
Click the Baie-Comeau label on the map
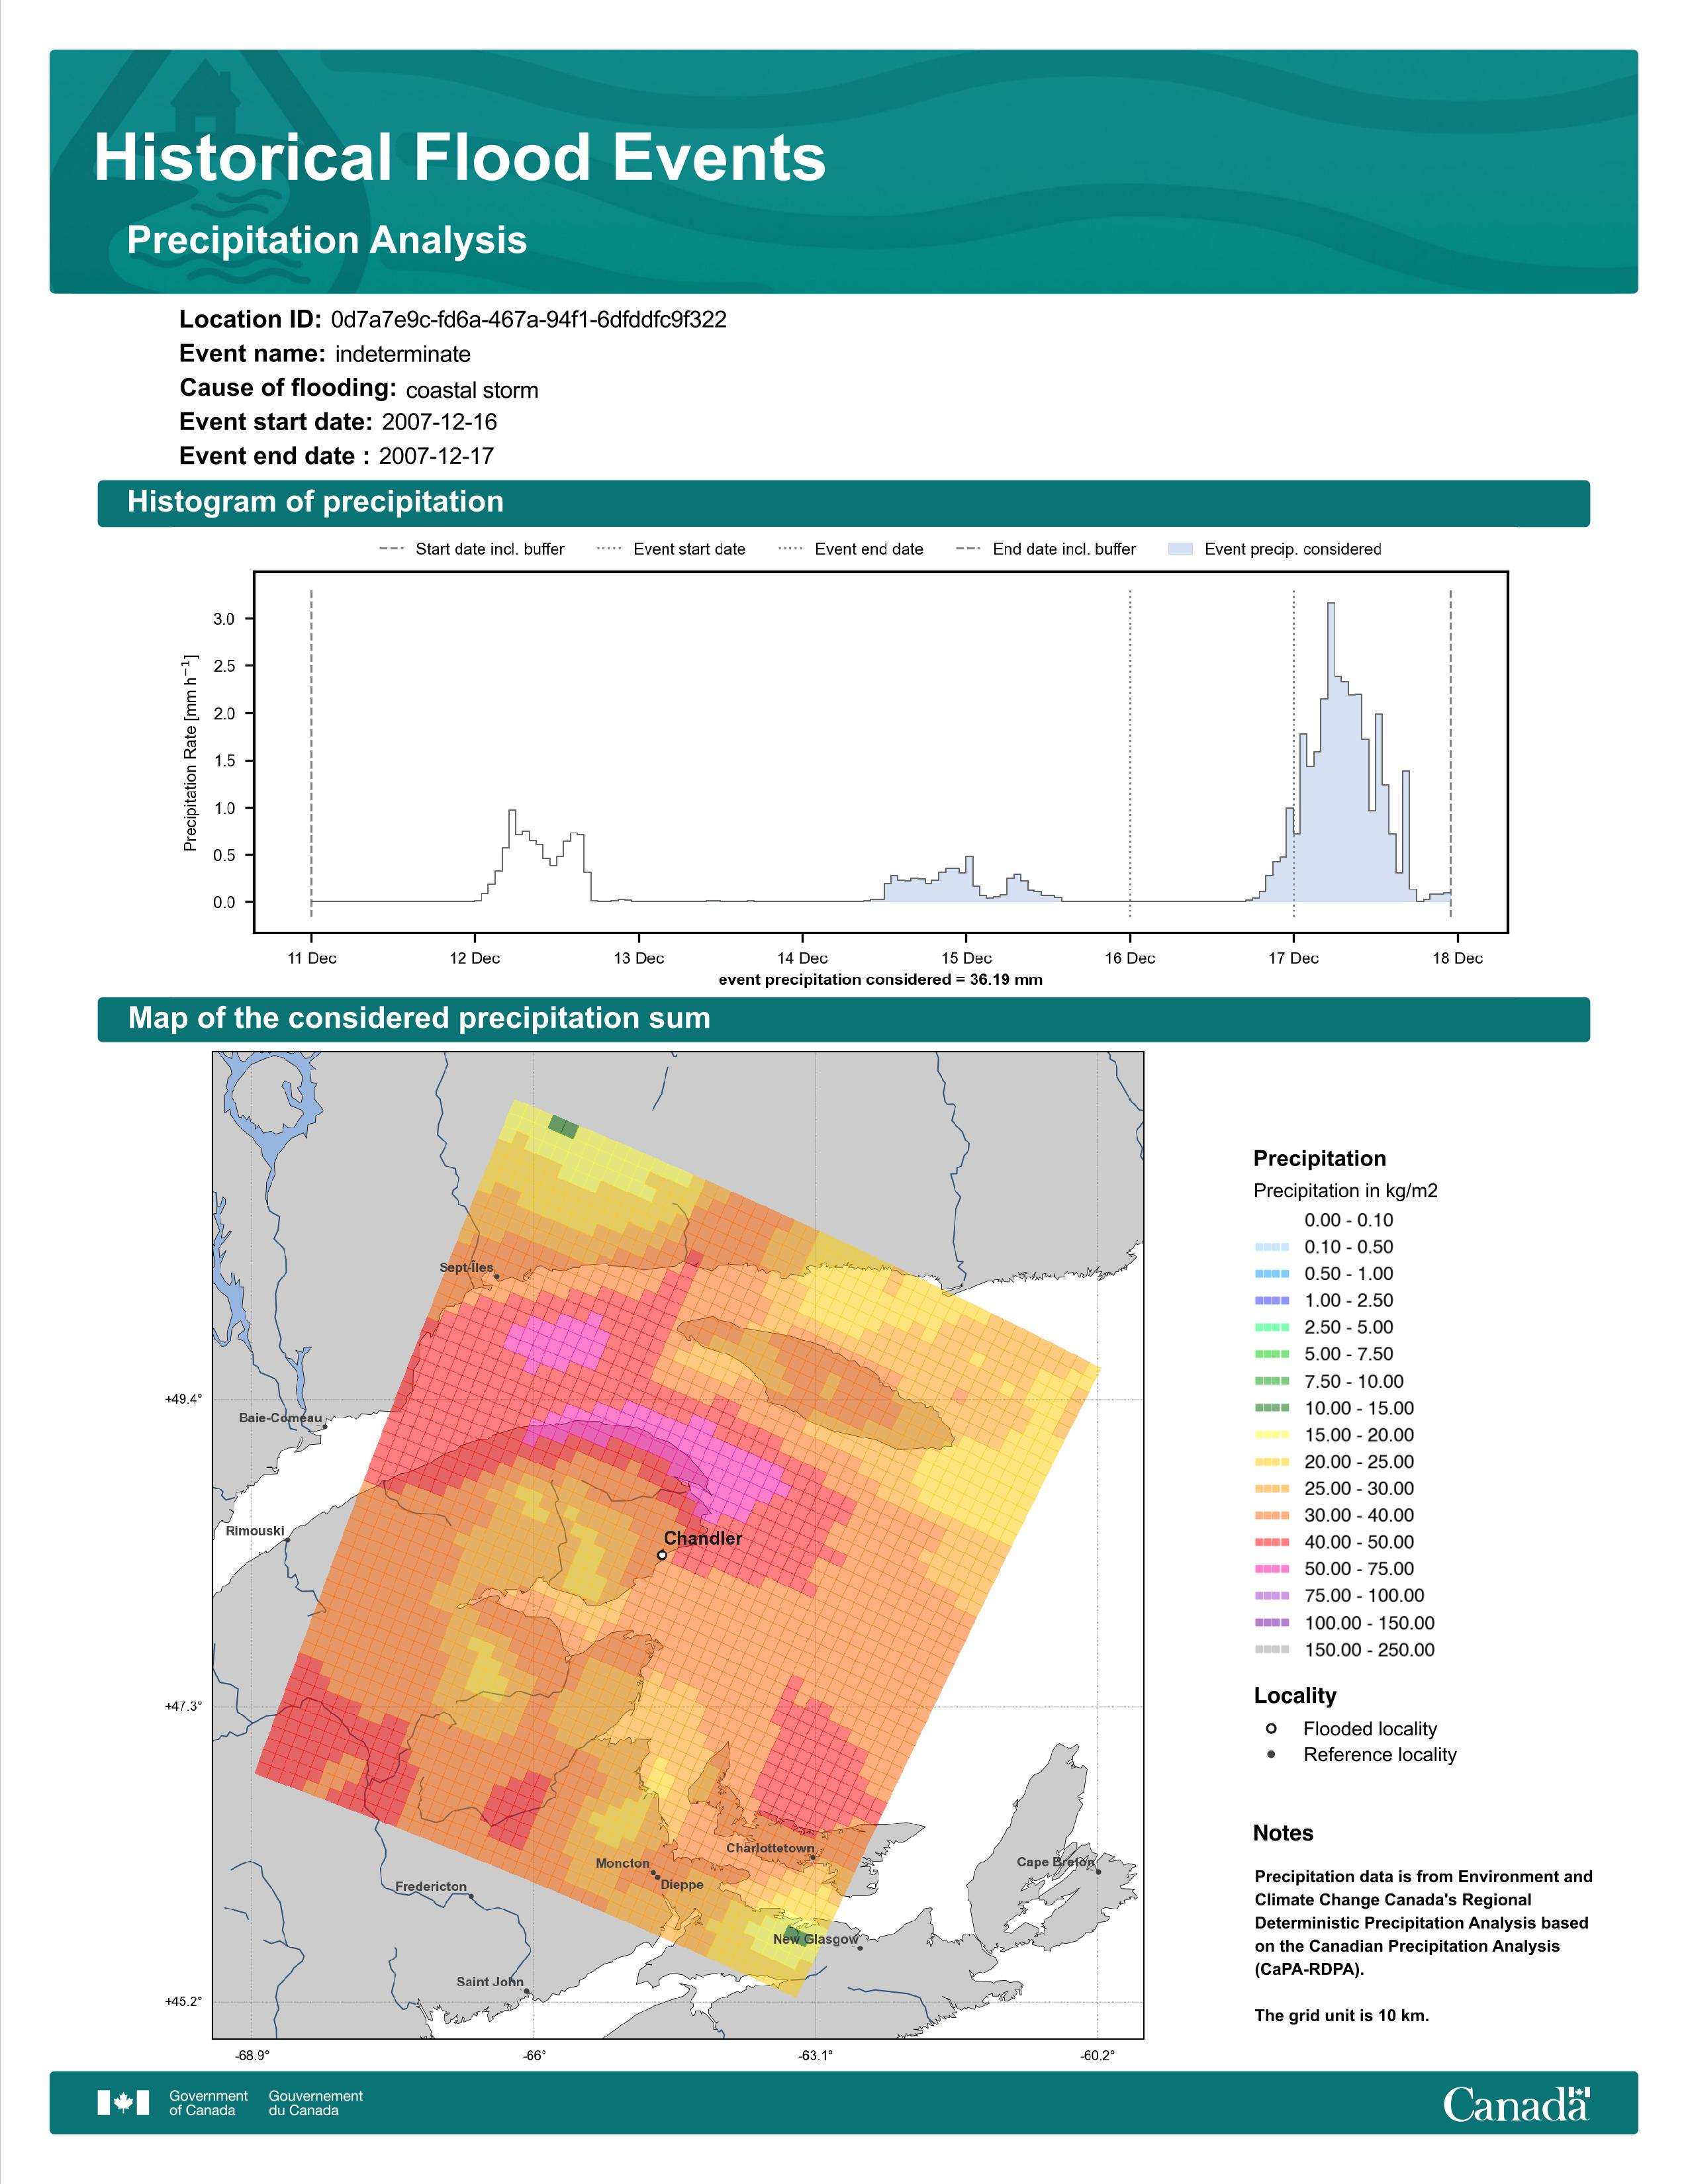point(281,1418)
